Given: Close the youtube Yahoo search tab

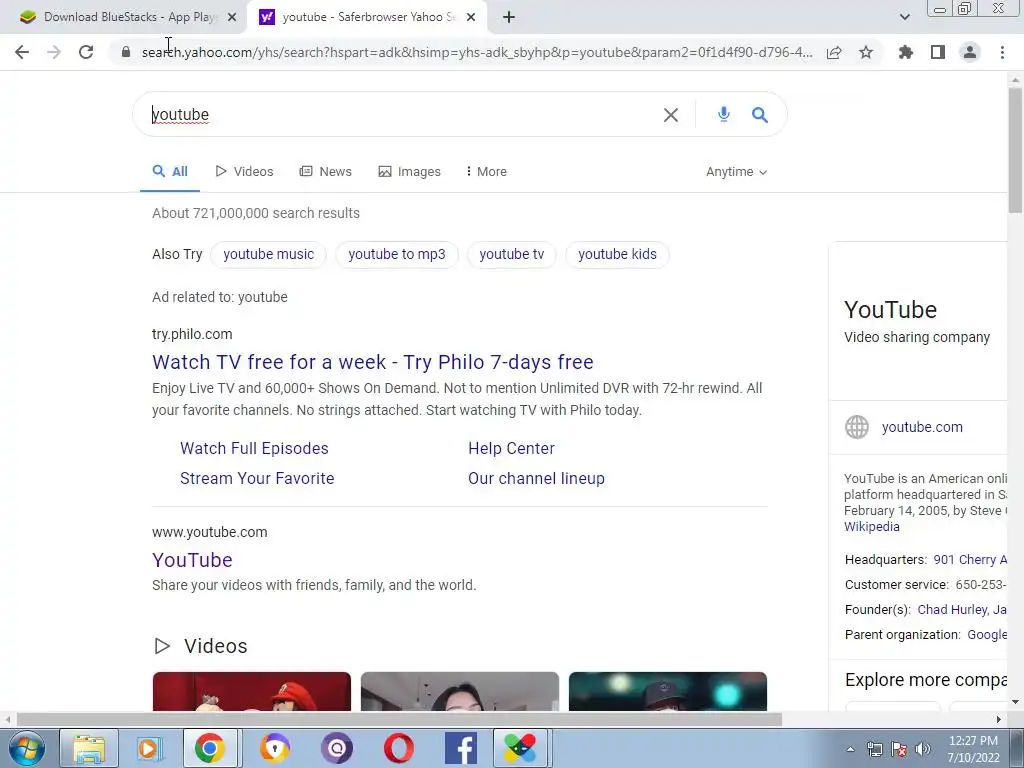Looking at the screenshot, I should point(471,18).
